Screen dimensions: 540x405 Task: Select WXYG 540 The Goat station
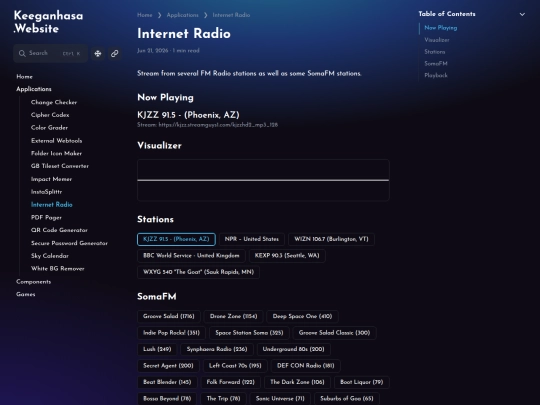coord(198,272)
